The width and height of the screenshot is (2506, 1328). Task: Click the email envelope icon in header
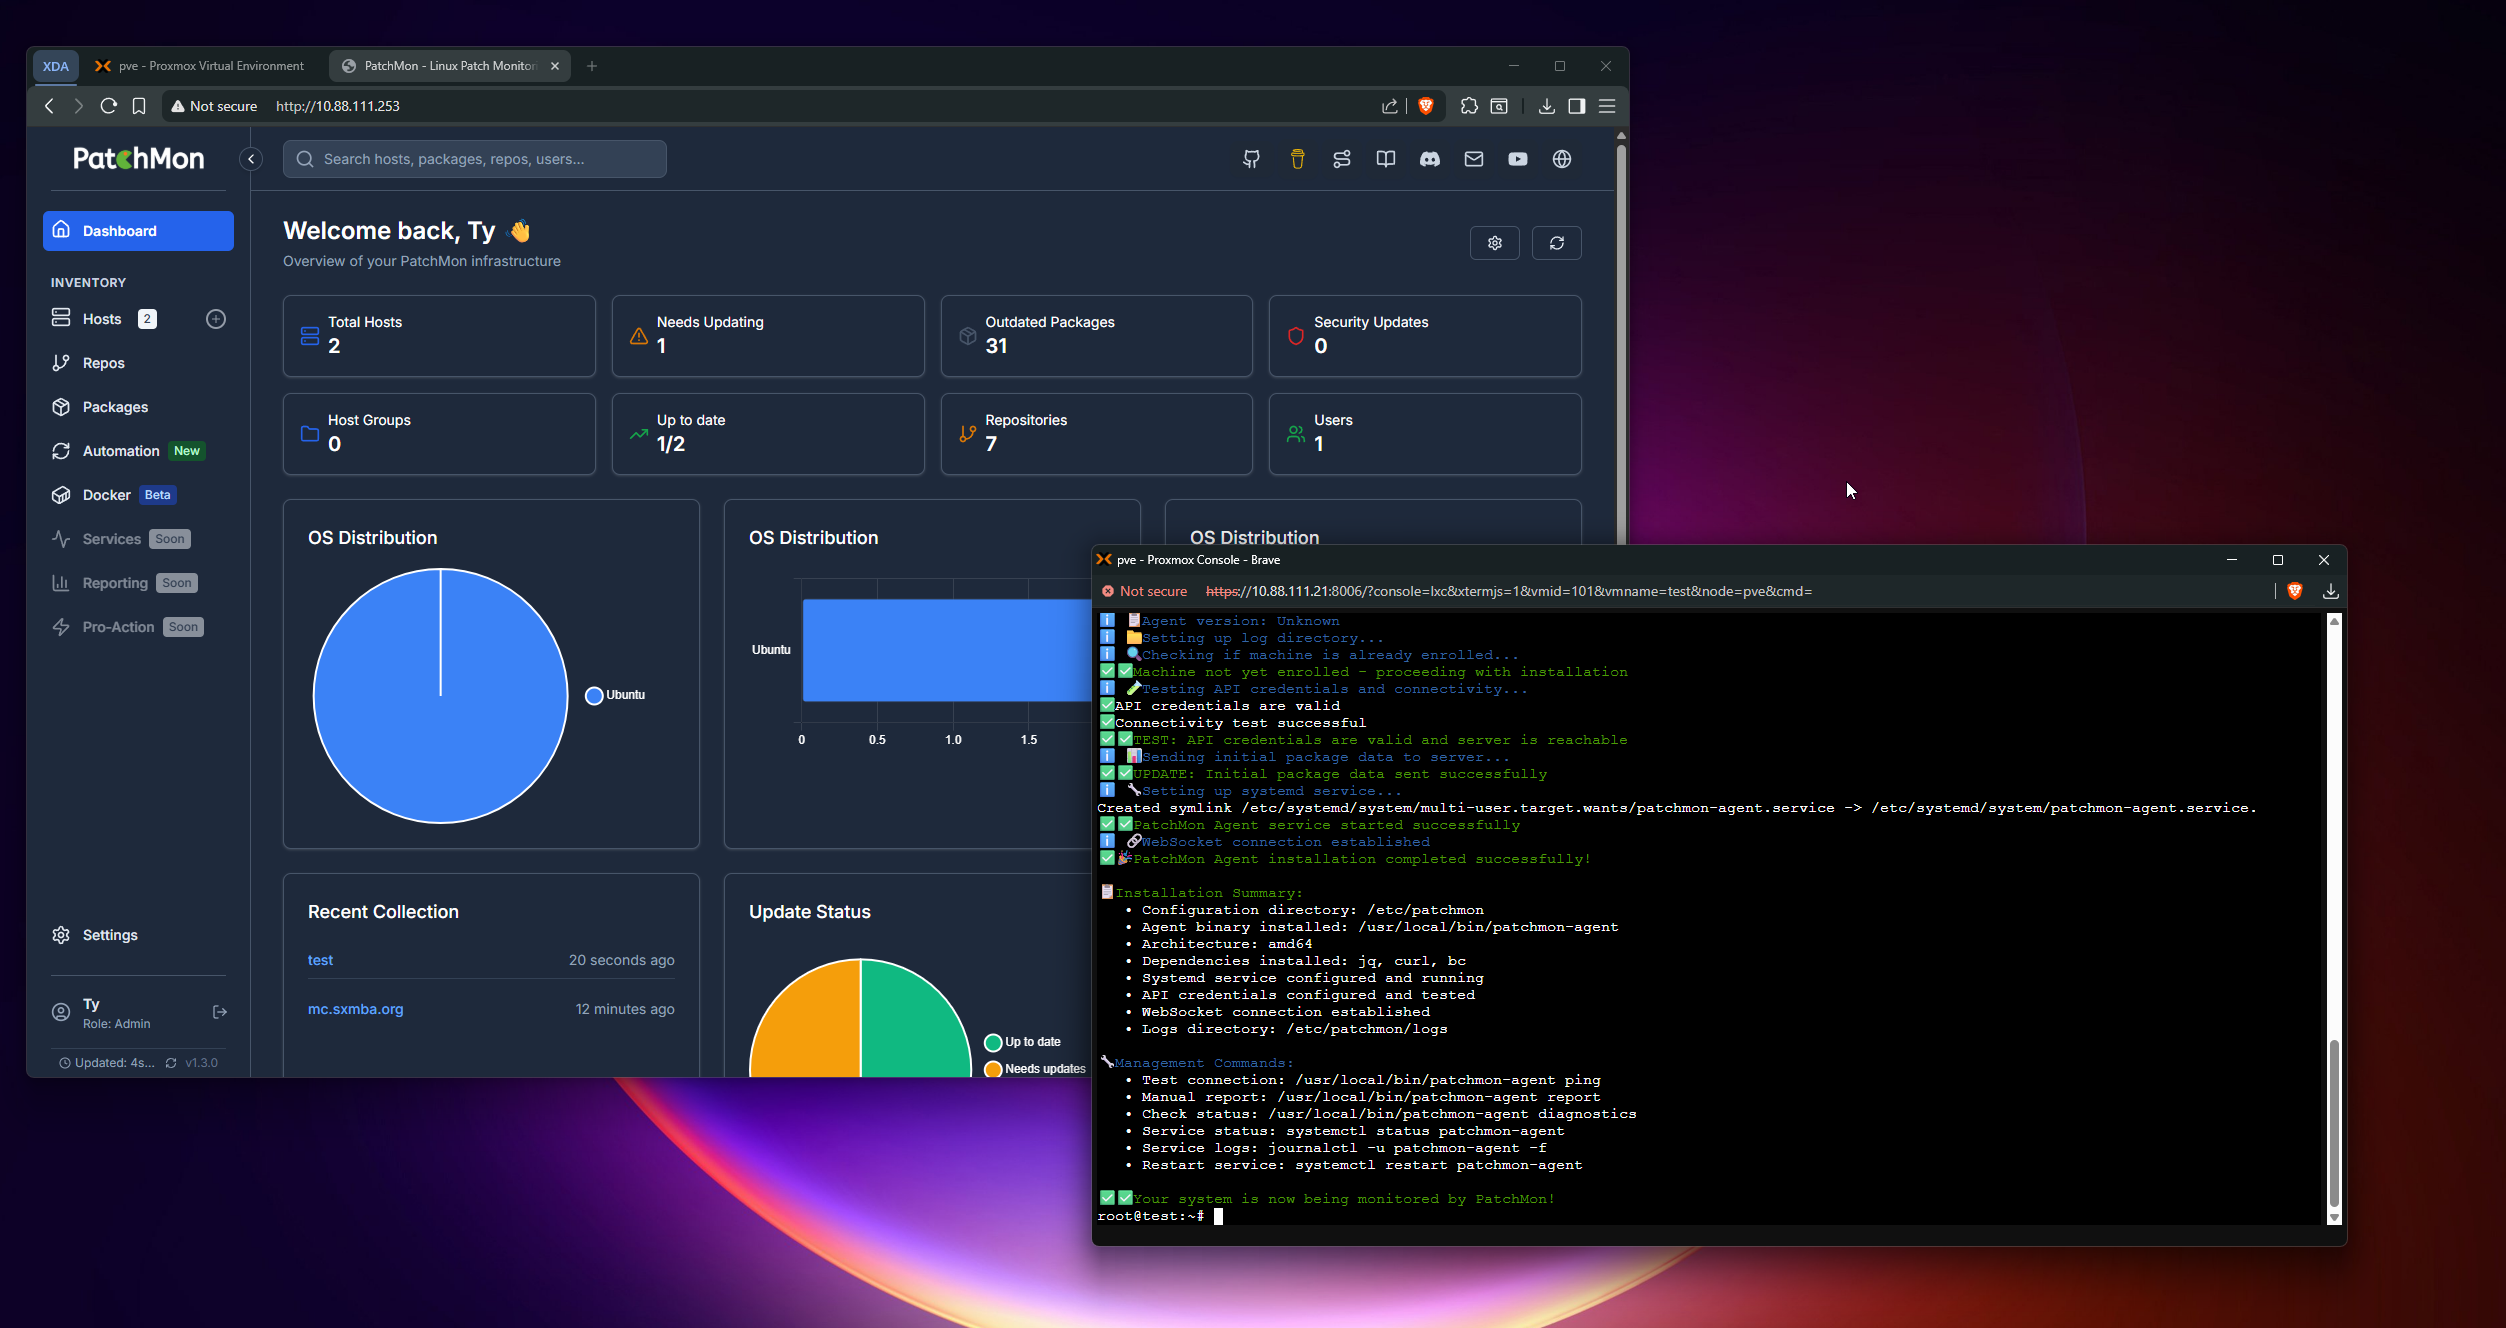coord(1473,159)
